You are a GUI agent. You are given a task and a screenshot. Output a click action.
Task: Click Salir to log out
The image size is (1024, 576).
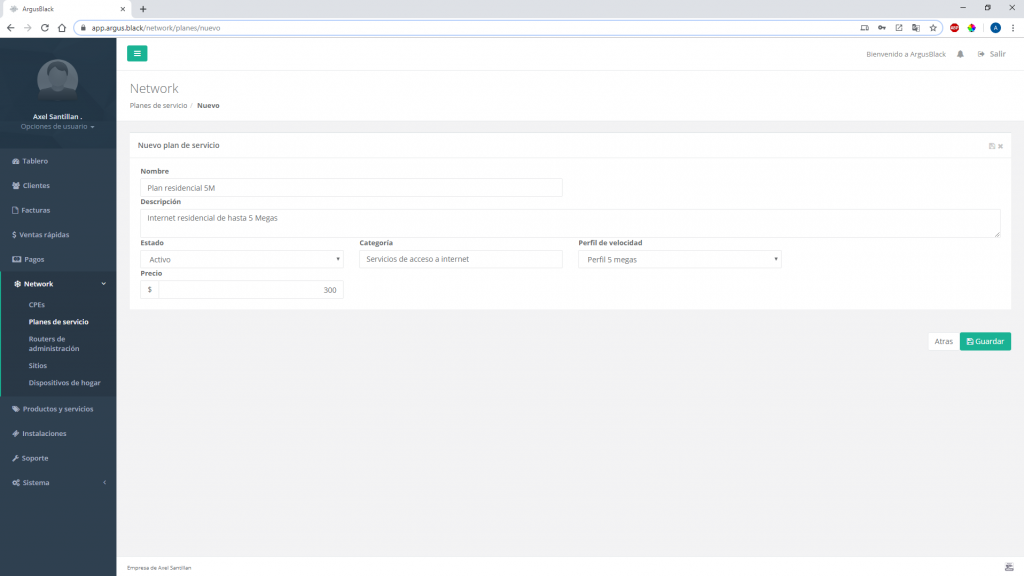click(x=991, y=54)
